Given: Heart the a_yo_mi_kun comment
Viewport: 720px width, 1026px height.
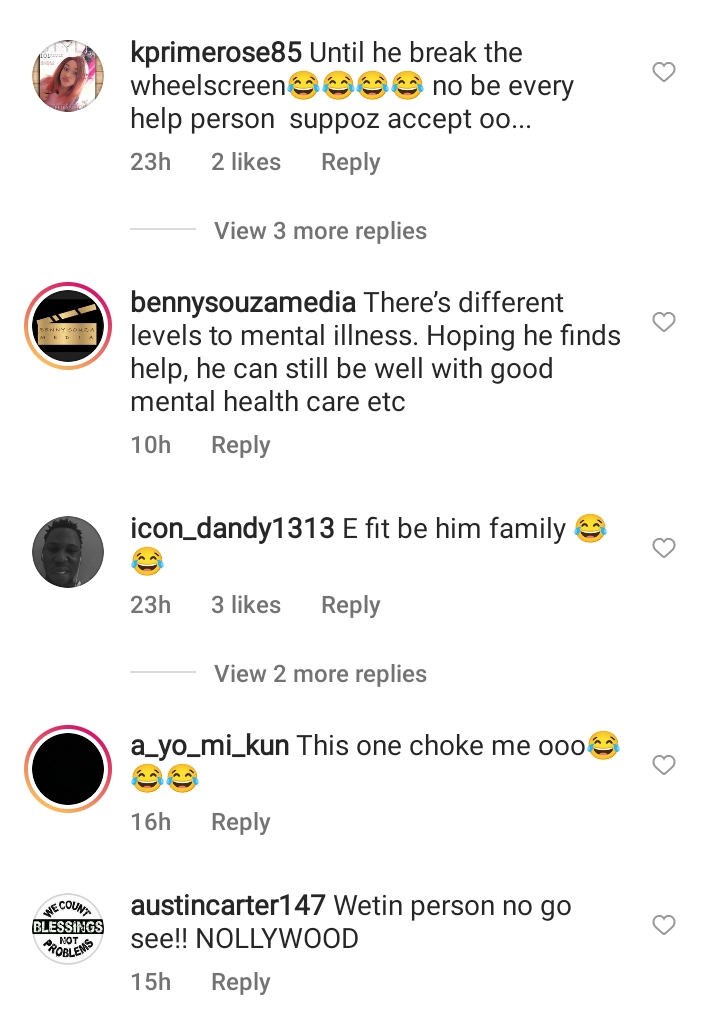Looking at the screenshot, I should point(663,765).
